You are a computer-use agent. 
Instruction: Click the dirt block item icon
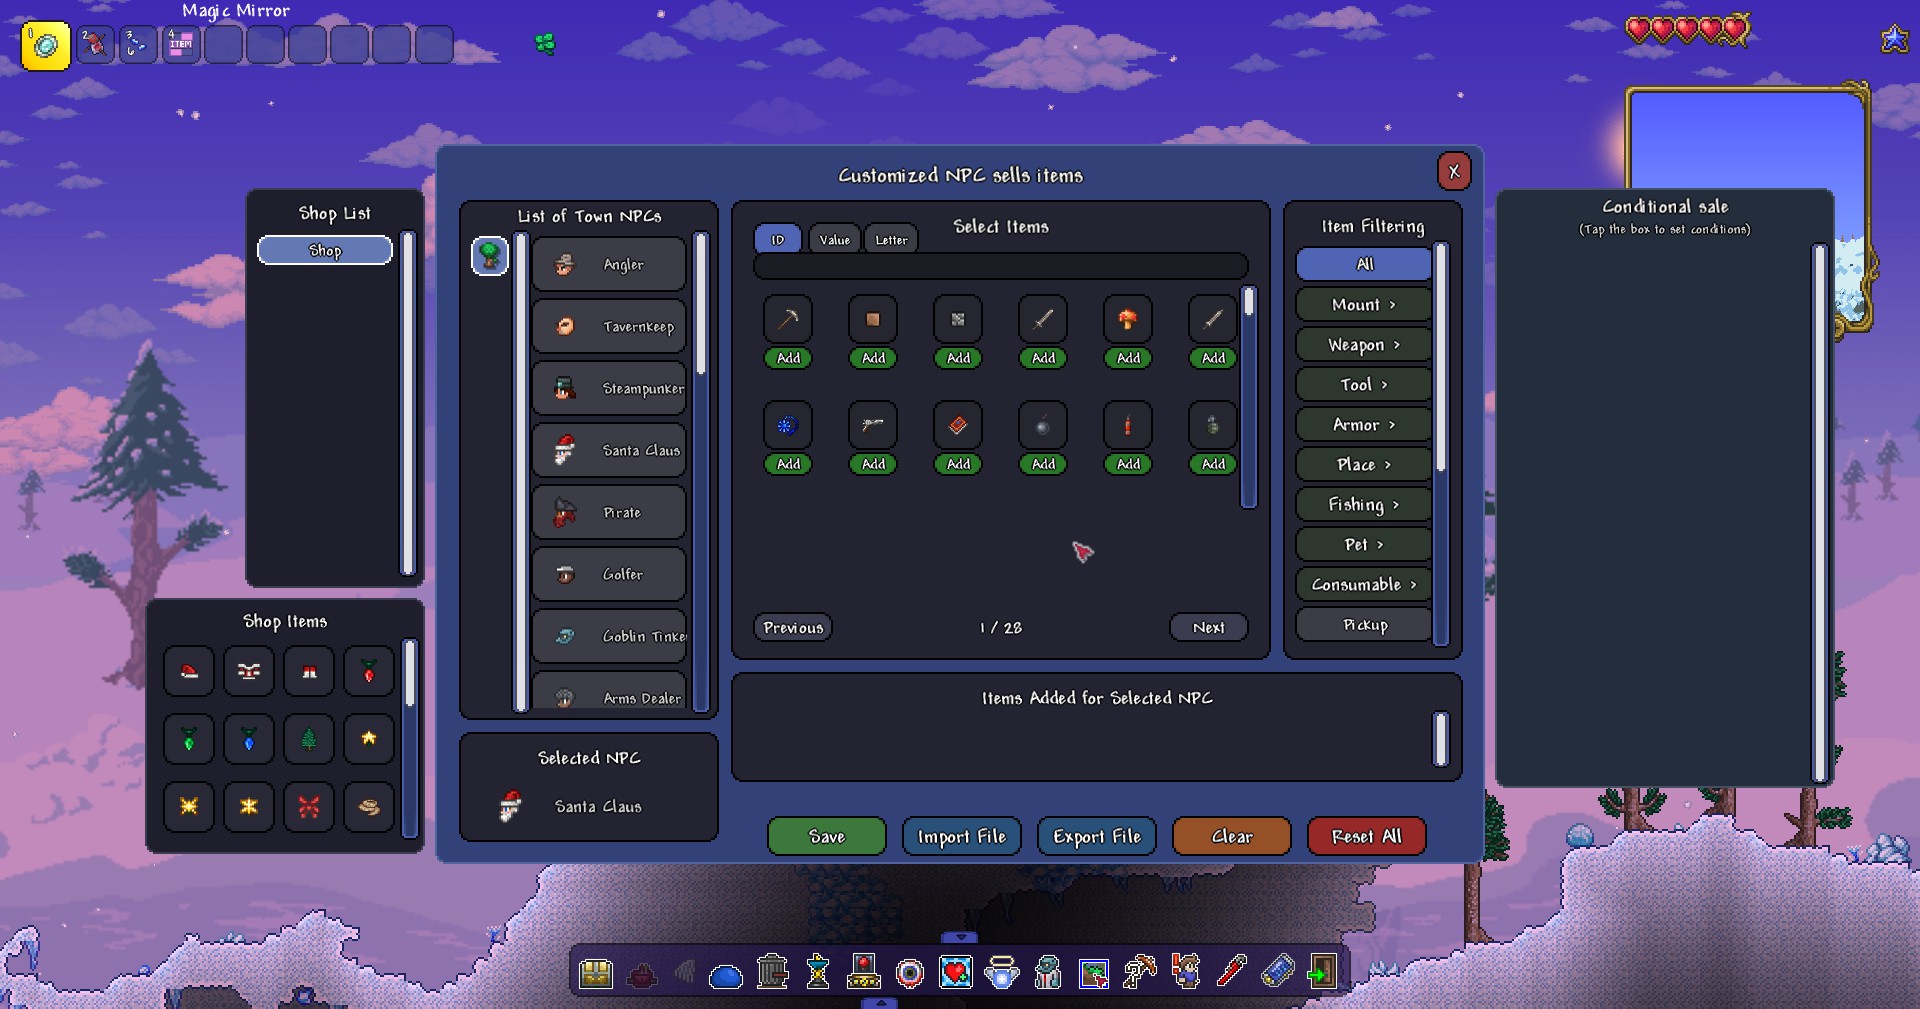click(x=873, y=320)
